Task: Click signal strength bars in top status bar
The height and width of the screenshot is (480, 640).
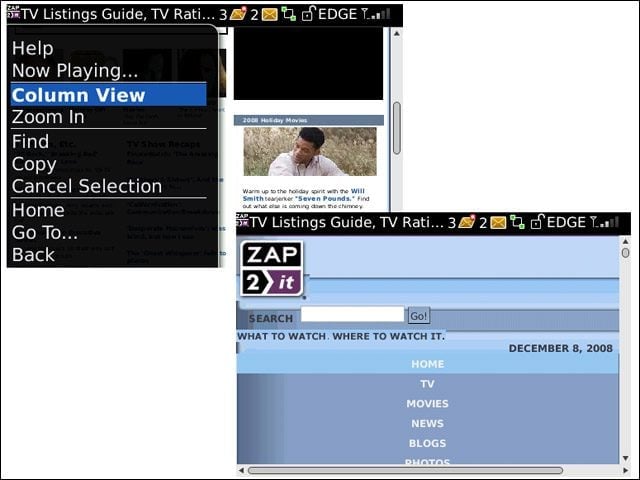Action: coord(376,14)
